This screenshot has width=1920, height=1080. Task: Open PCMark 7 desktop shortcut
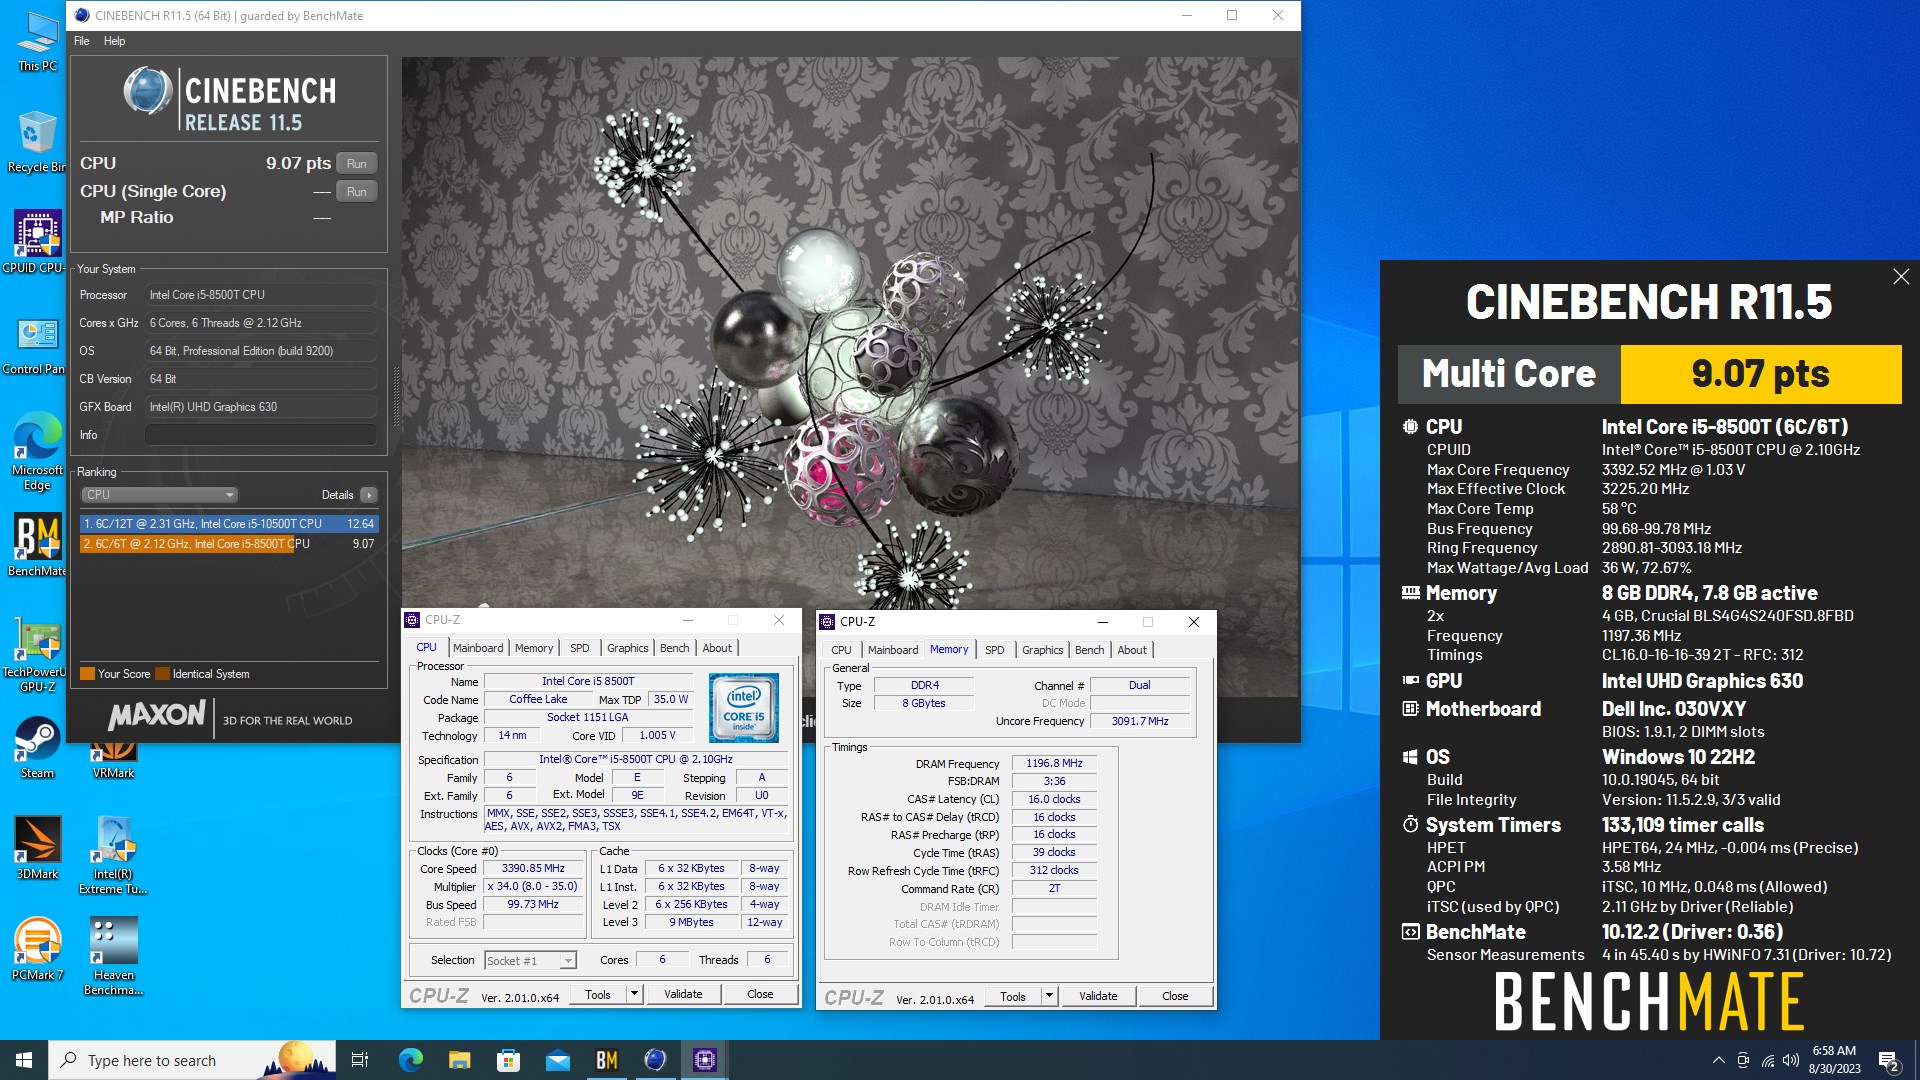click(37, 950)
